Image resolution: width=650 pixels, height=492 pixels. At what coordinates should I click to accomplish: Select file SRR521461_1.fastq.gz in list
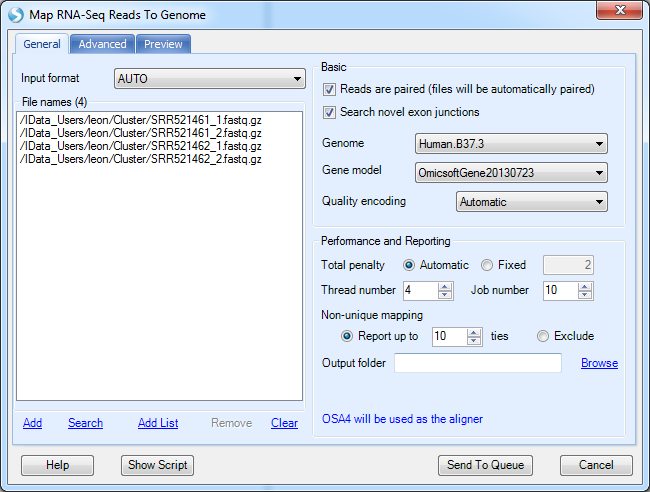tap(141, 120)
